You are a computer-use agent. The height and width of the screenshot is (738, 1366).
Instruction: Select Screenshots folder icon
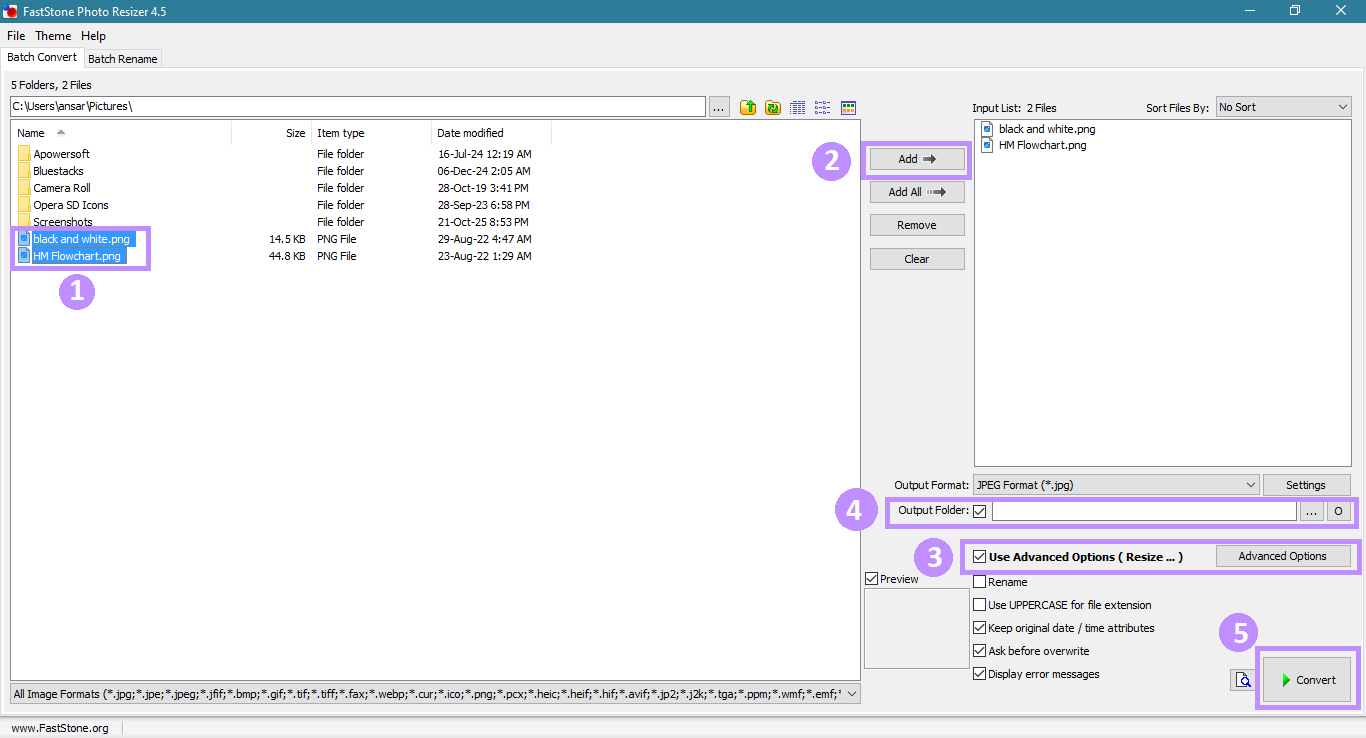(24, 222)
